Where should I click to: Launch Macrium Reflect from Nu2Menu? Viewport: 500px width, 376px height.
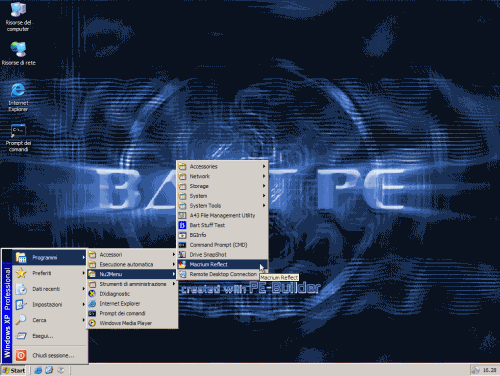tap(222, 264)
